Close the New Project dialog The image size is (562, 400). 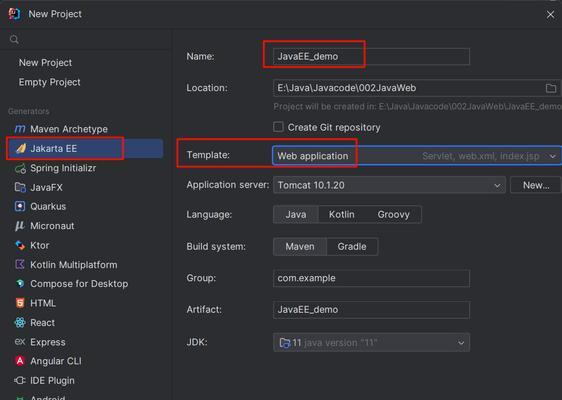(x=550, y=14)
